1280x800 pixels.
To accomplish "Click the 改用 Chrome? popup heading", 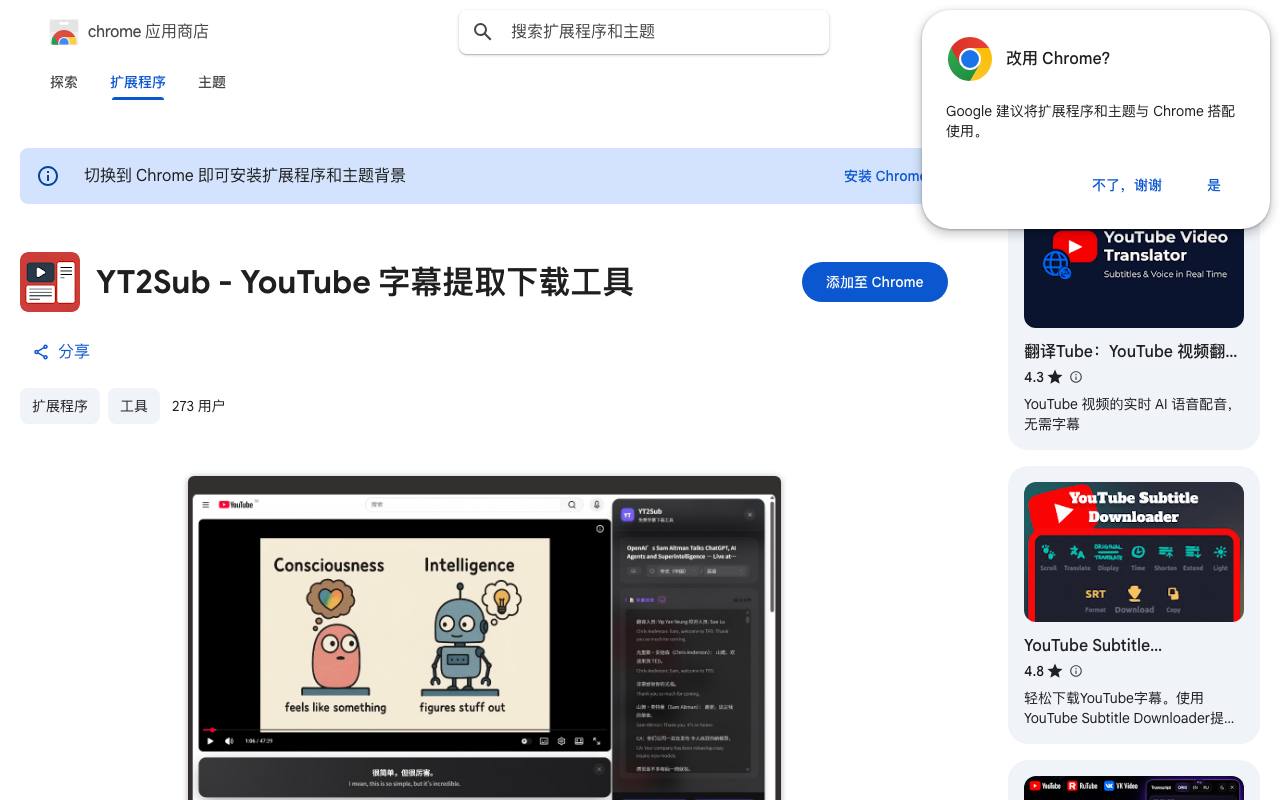I will click(x=1058, y=58).
